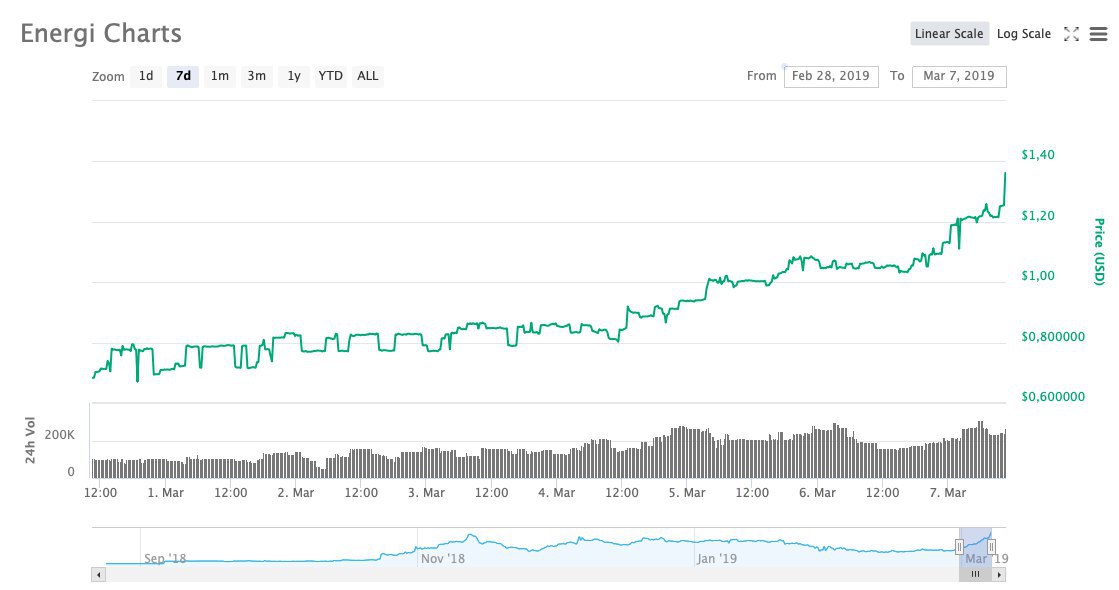The image size is (1119, 590).
Task: Click the 2. Mar date label
Action: click(296, 492)
